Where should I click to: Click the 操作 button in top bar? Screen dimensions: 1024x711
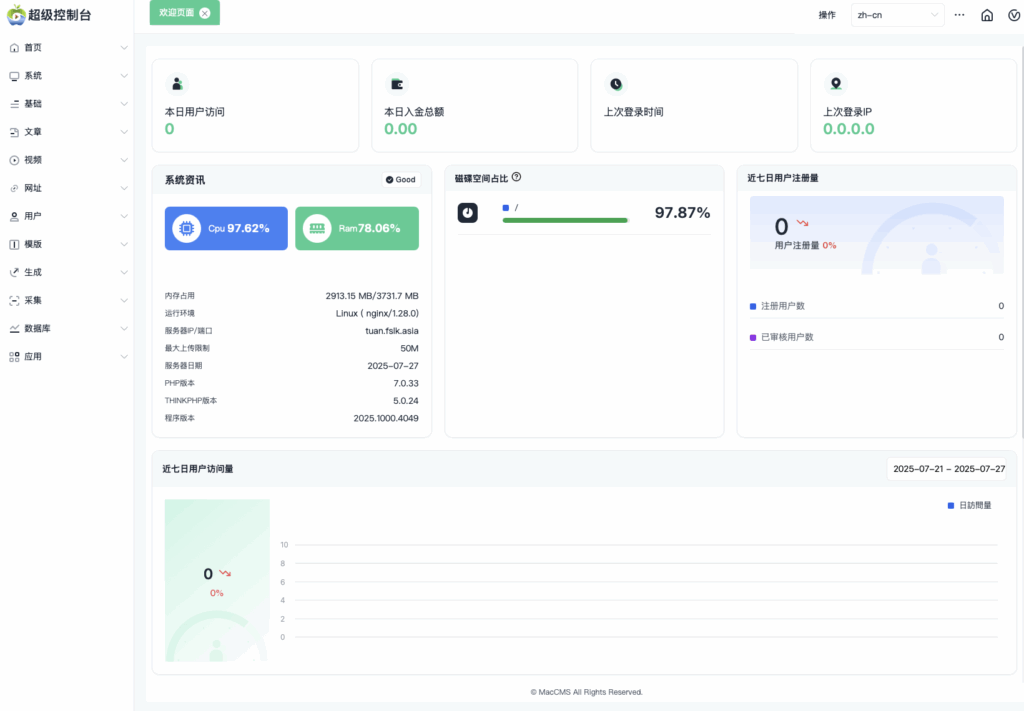click(827, 15)
